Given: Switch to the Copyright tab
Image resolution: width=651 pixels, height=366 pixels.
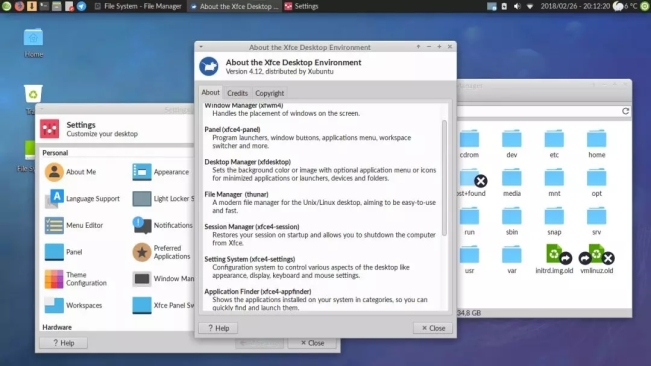Looking at the screenshot, I should pyautogui.click(x=269, y=93).
